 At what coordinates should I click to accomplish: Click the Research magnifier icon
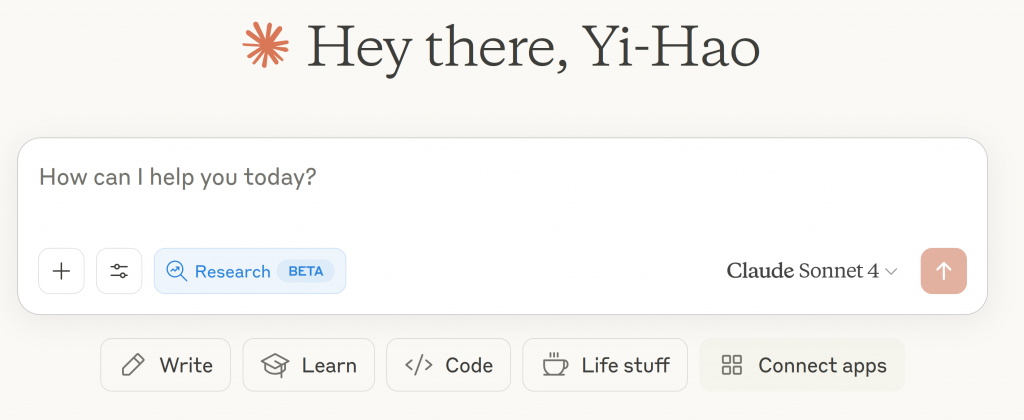click(177, 271)
